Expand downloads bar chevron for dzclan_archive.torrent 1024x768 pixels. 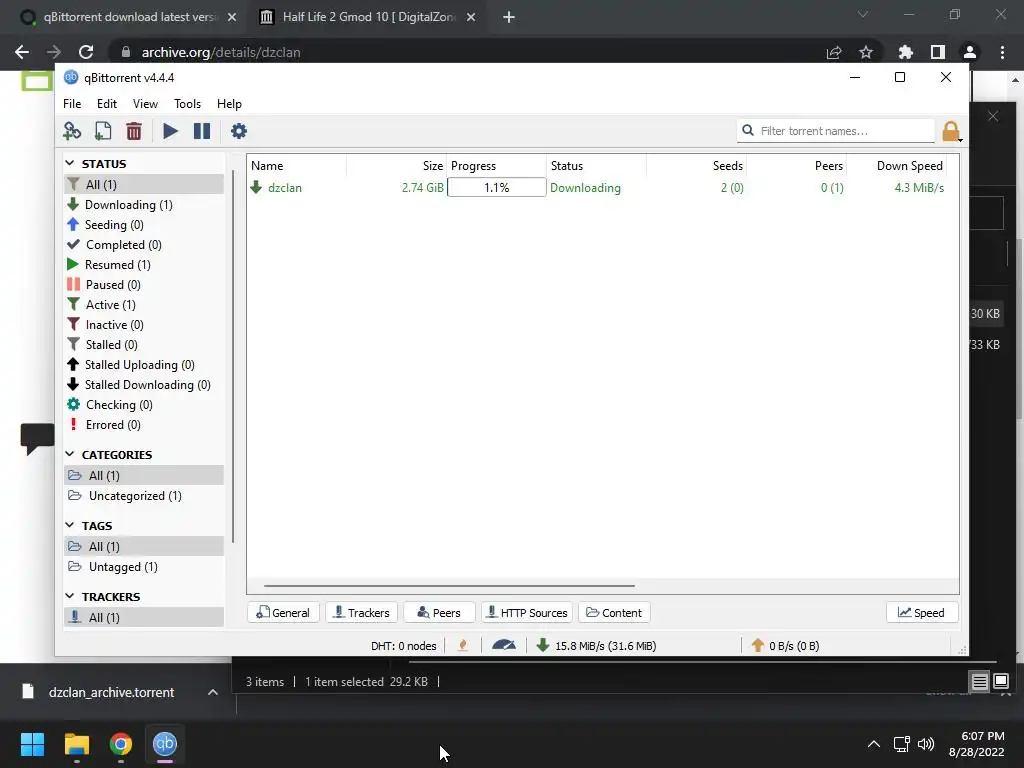[213, 692]
